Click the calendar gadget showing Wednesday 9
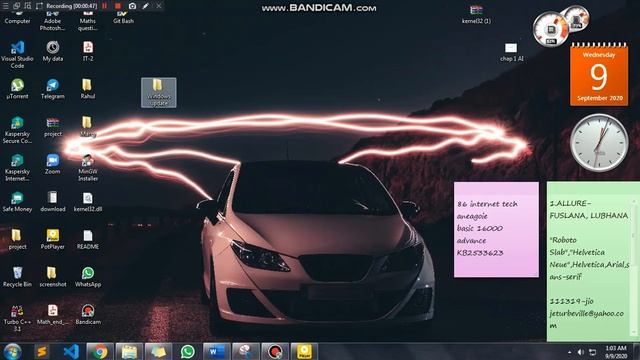 [x=599, y=74]
